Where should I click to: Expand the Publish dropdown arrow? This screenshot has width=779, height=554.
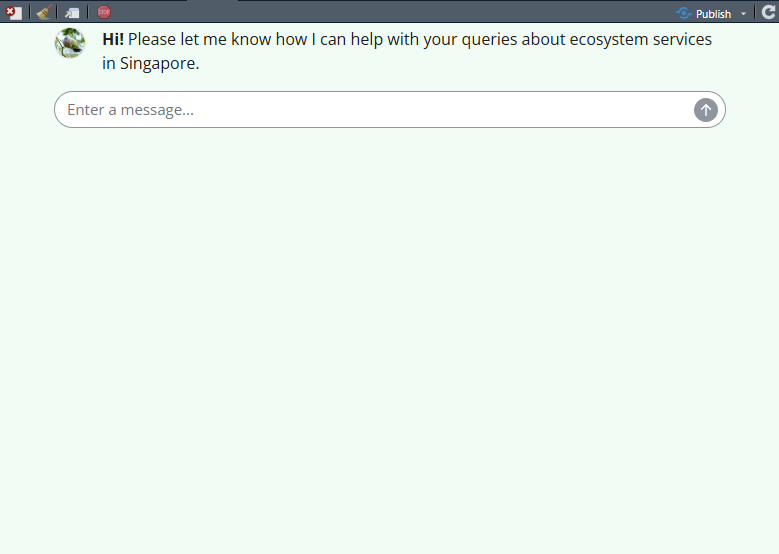click(x=743, y=14)
